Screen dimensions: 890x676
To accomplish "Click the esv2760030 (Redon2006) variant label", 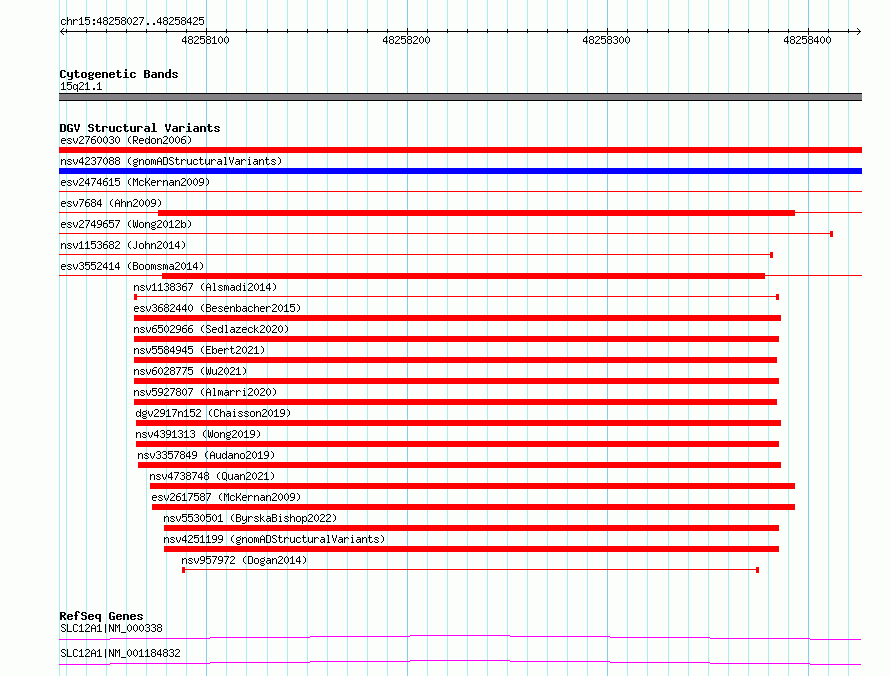I will tap(126, 140).
